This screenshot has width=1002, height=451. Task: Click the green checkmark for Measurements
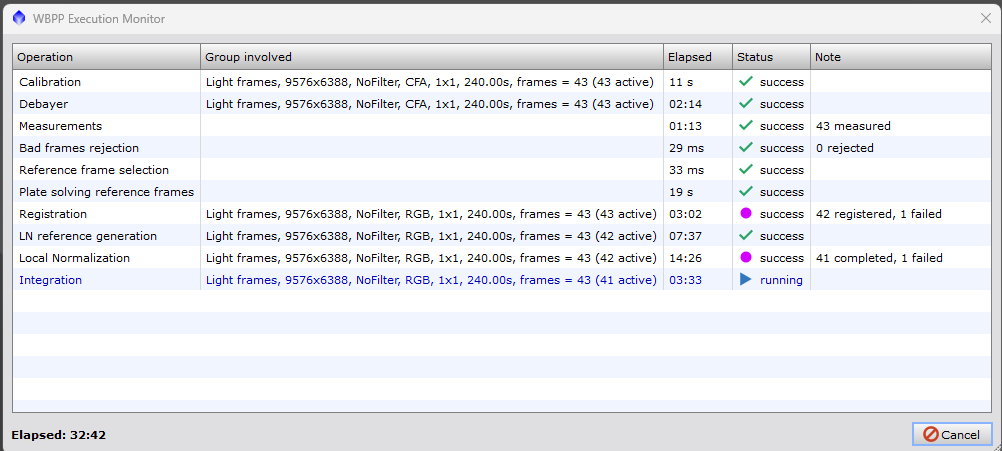[x=745, y=126]
